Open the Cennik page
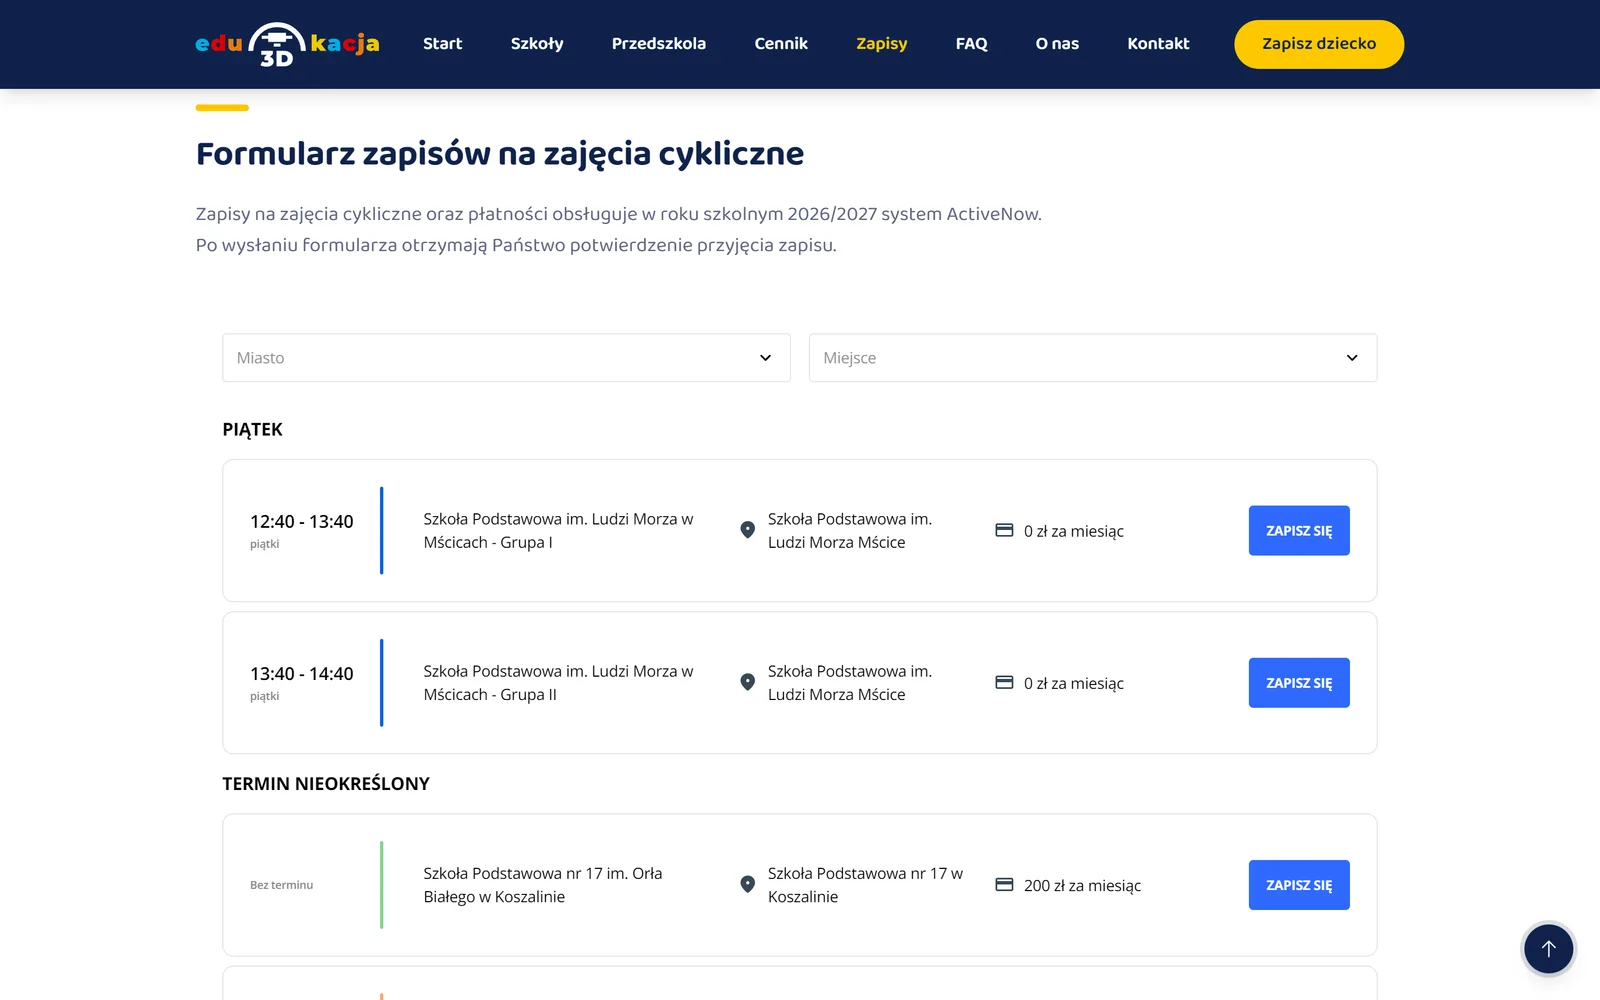Image resolution: width=1600 pixels, height=1000 pixels. click(x=781, y=44)
